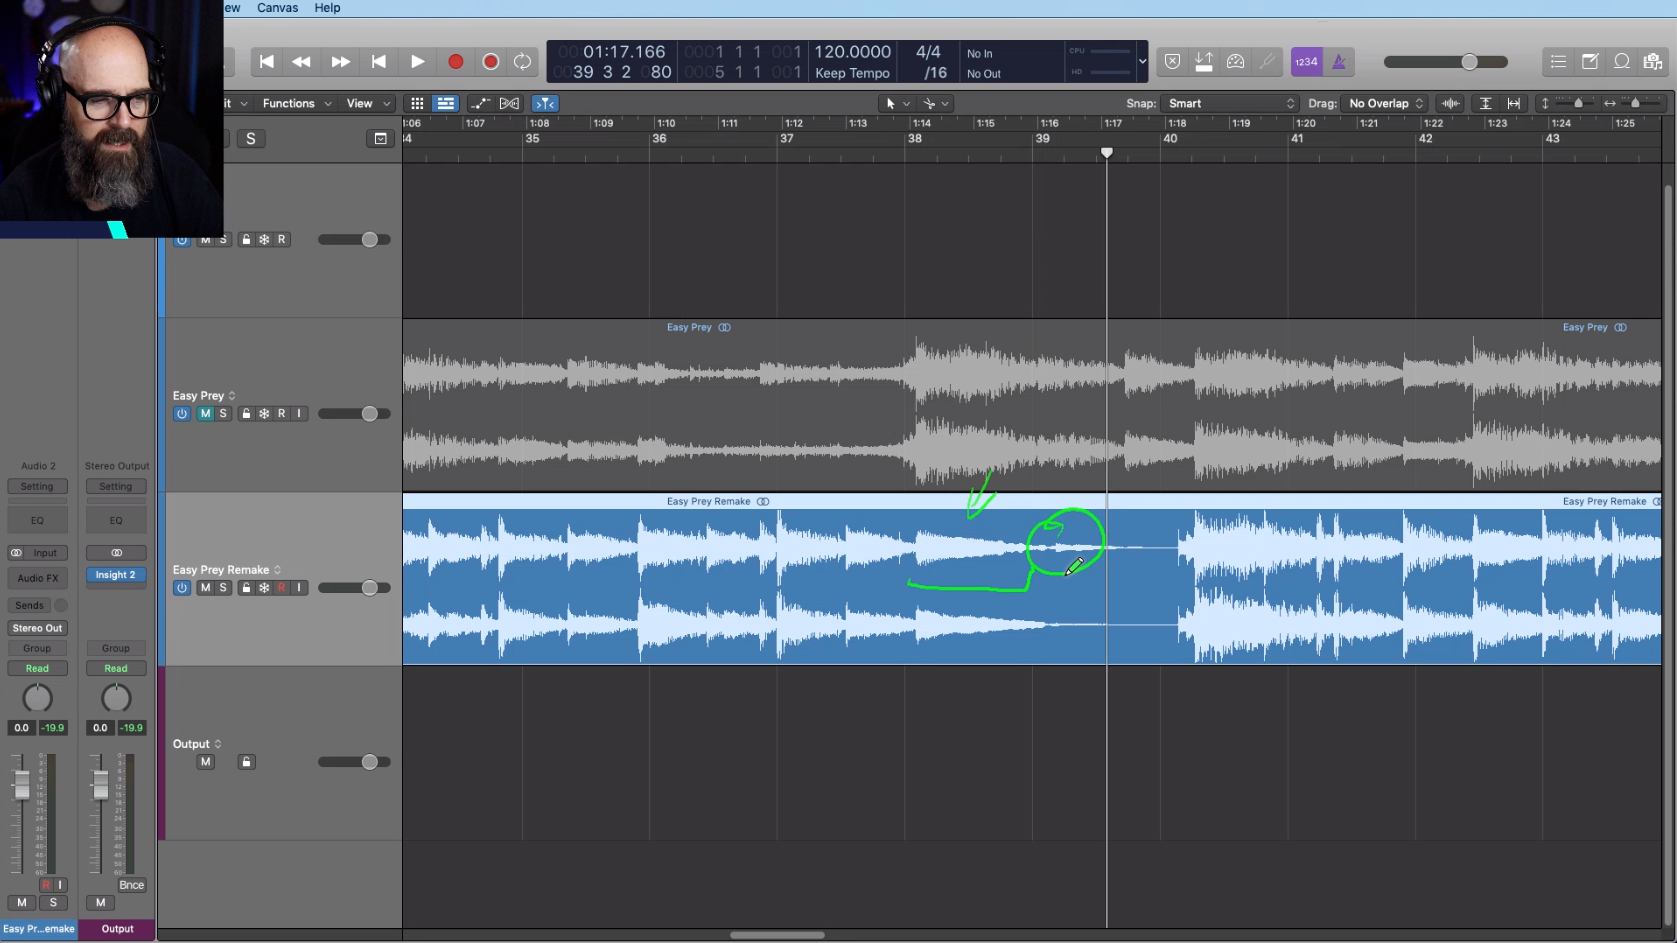
Task: Open the Drag No Overlap dropdown
Action: (x=1385, y=104)
